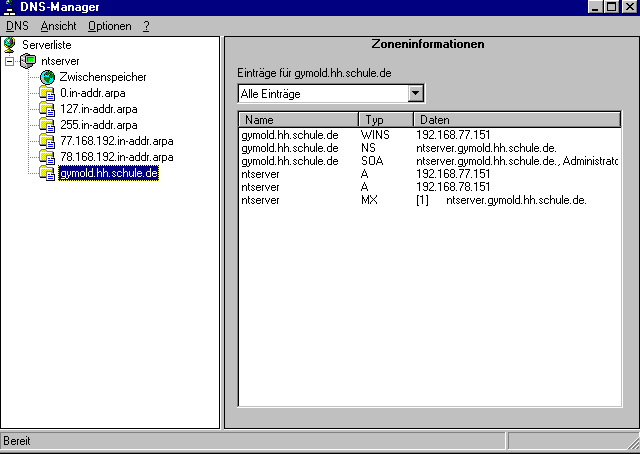Click the 255.in-addr.arpa zone folder icon

coord(47,125)
